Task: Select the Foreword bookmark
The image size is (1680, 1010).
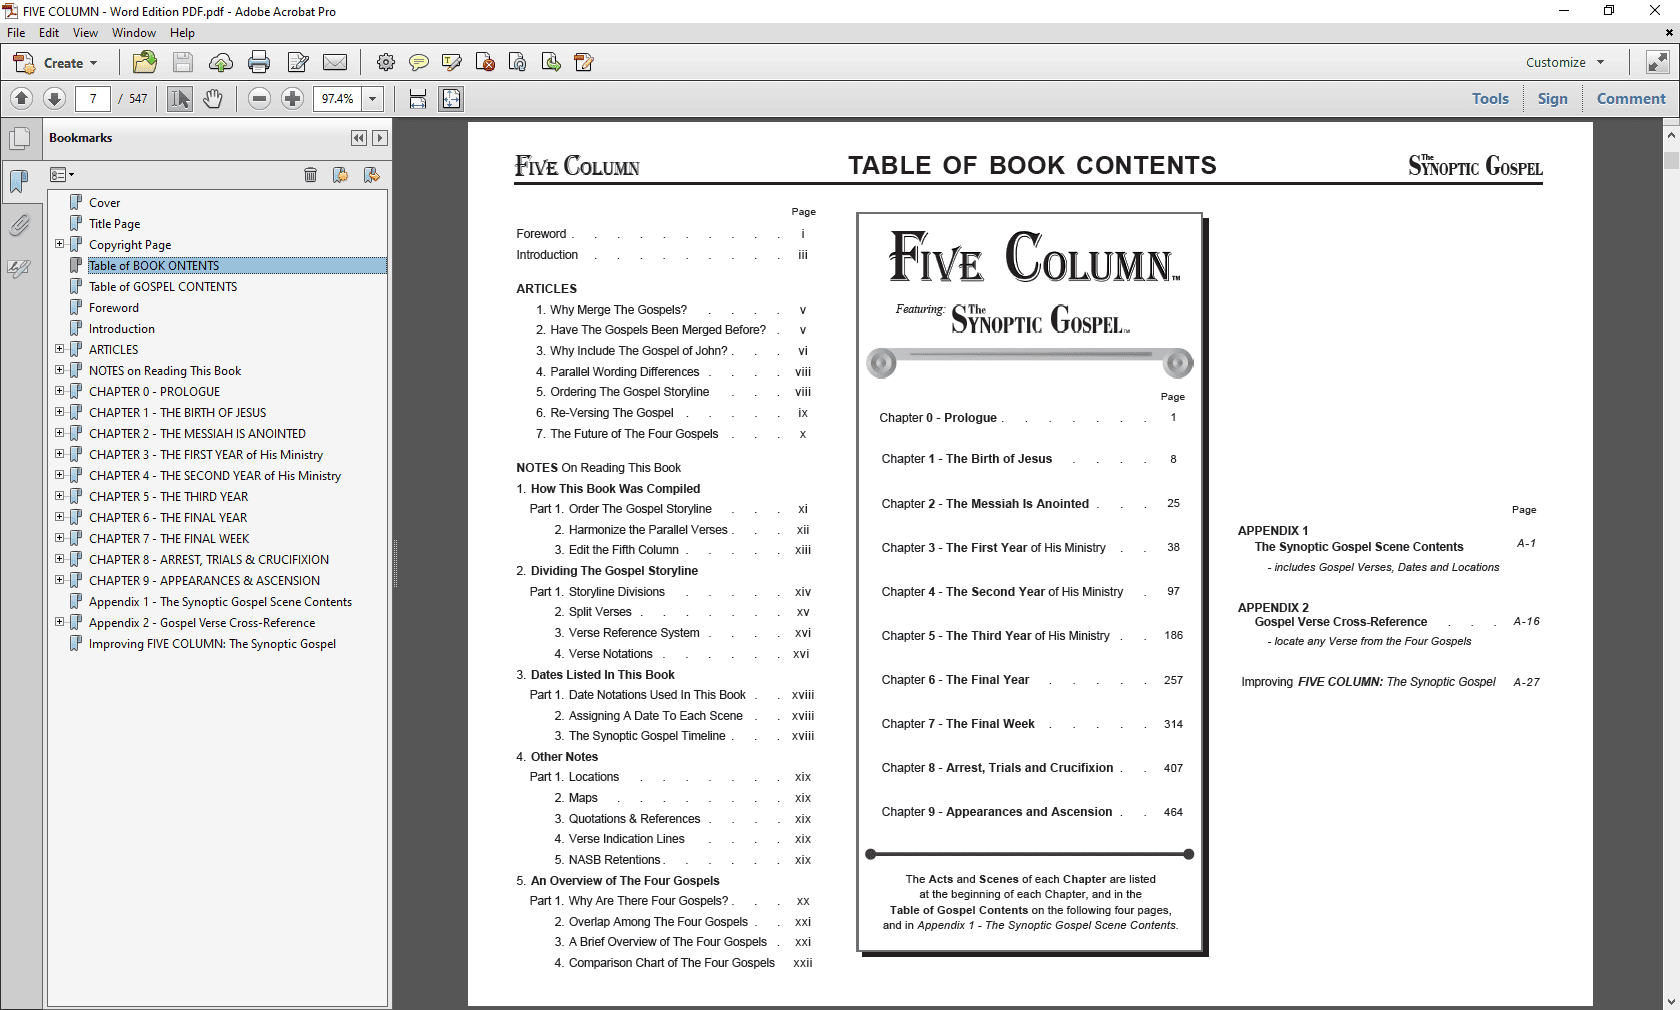Action: click(114, 308)
